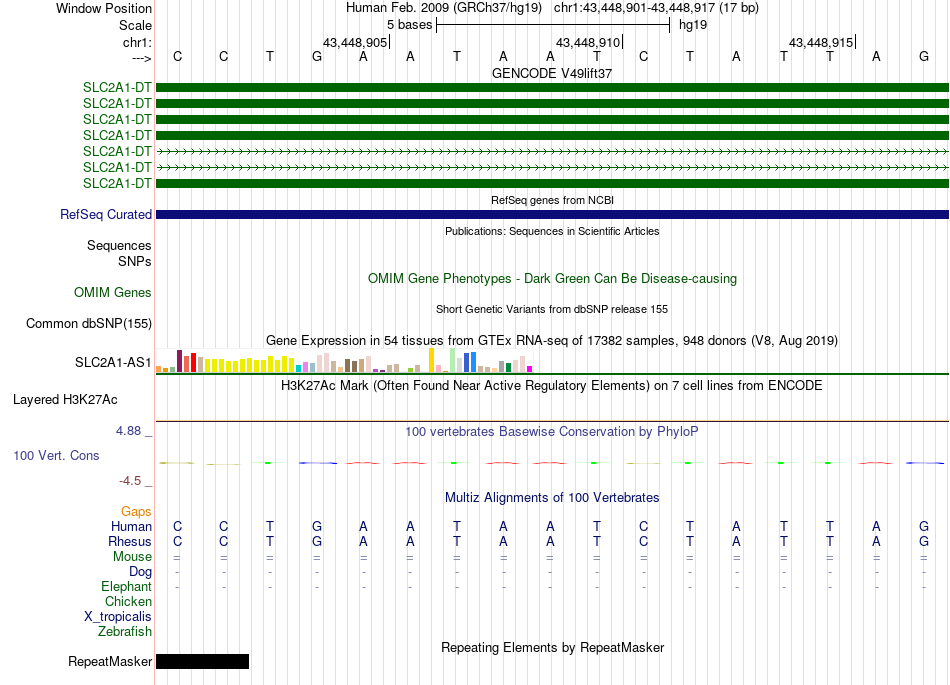Select the Scale track label
This screenshot has width=950, height=685.
point(135,25)
